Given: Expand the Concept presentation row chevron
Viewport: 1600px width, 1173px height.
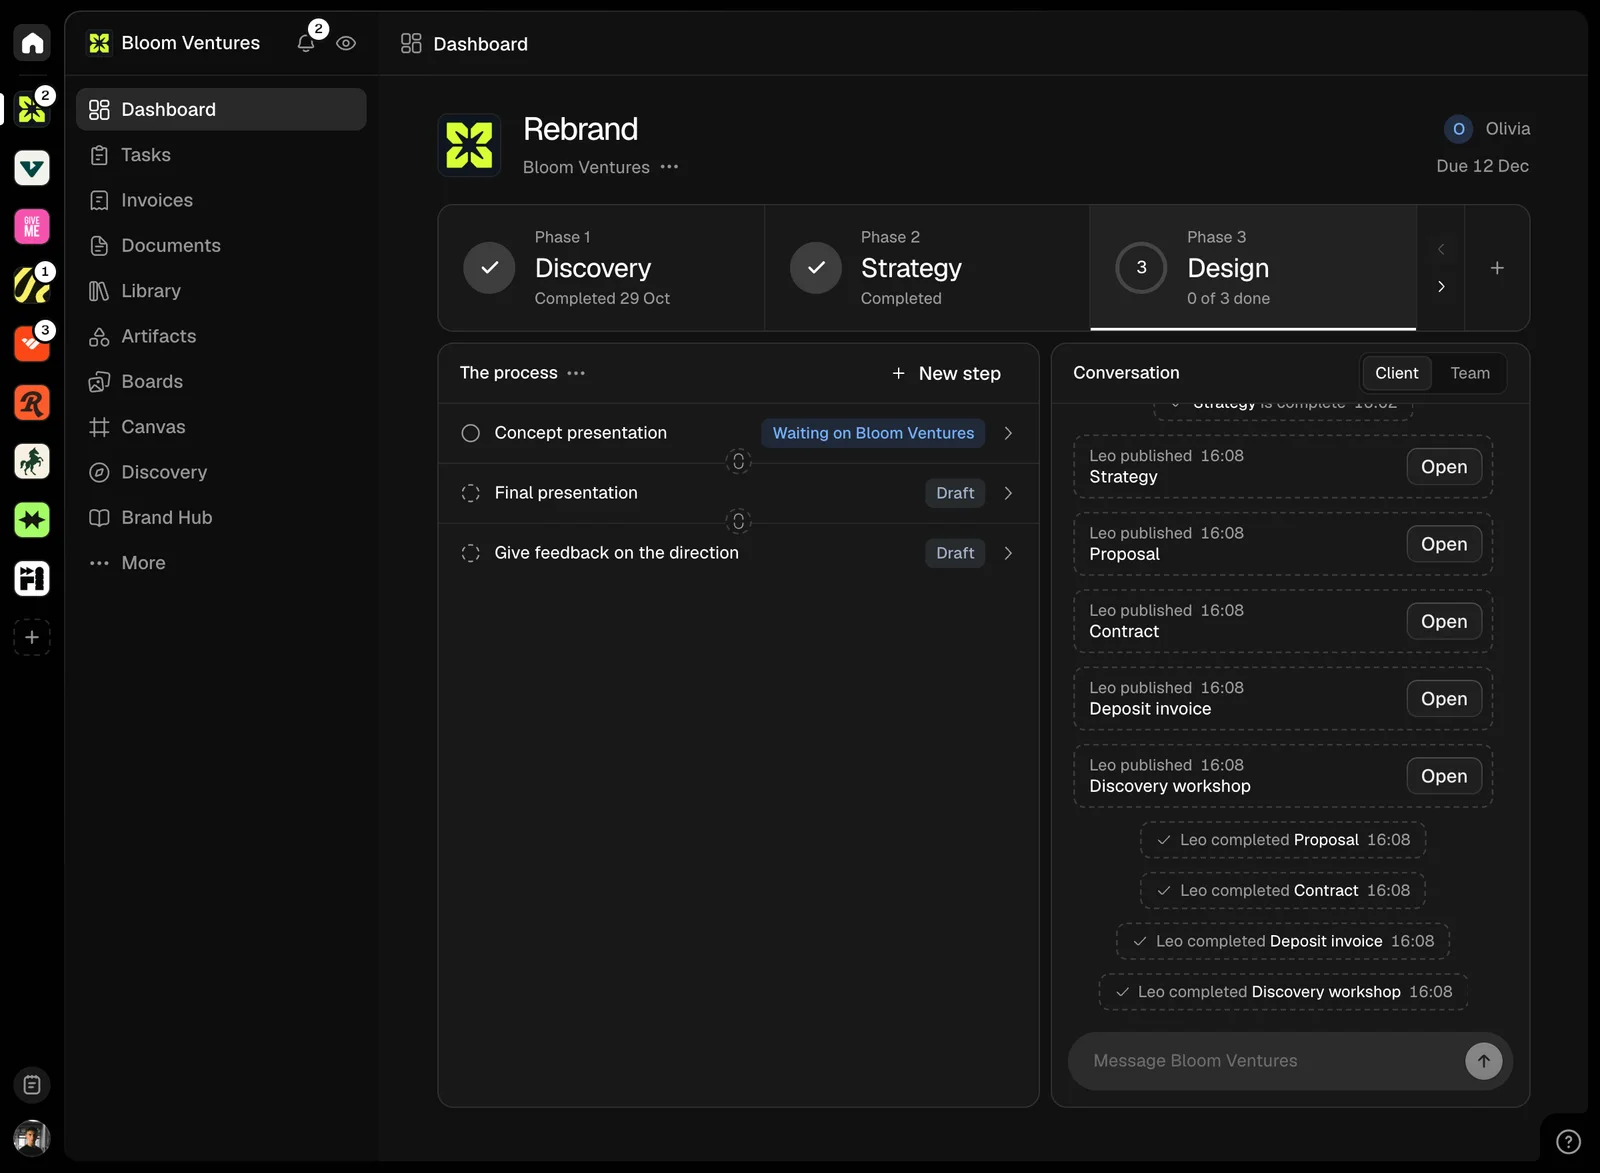Looking at the screenshot, I should point(1008,433).
